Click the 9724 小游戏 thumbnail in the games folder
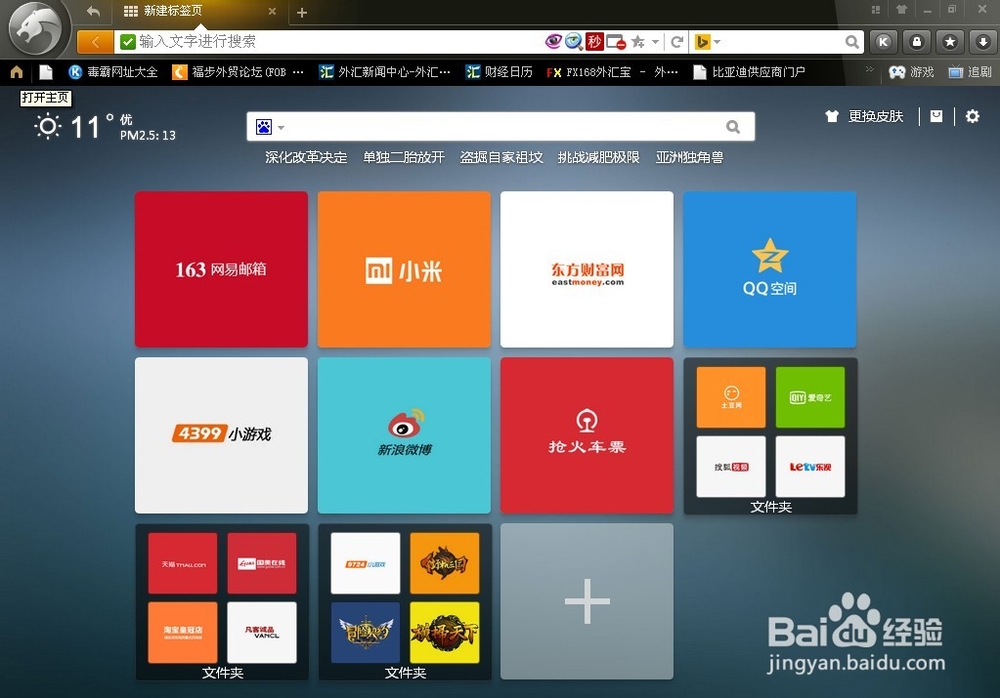 tap(365, 563)
